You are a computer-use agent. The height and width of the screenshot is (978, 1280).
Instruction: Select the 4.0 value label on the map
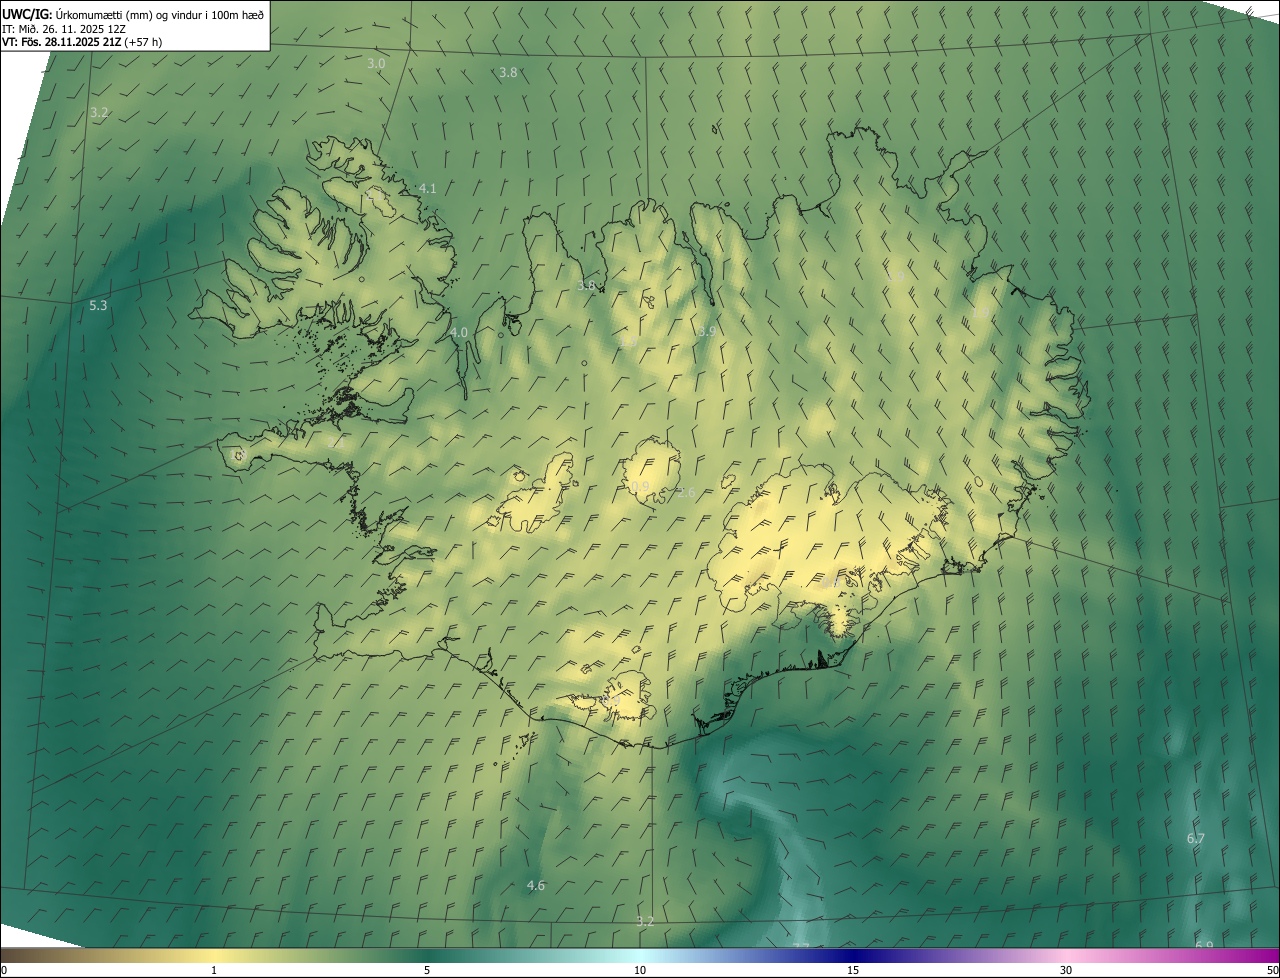(459, 332)
